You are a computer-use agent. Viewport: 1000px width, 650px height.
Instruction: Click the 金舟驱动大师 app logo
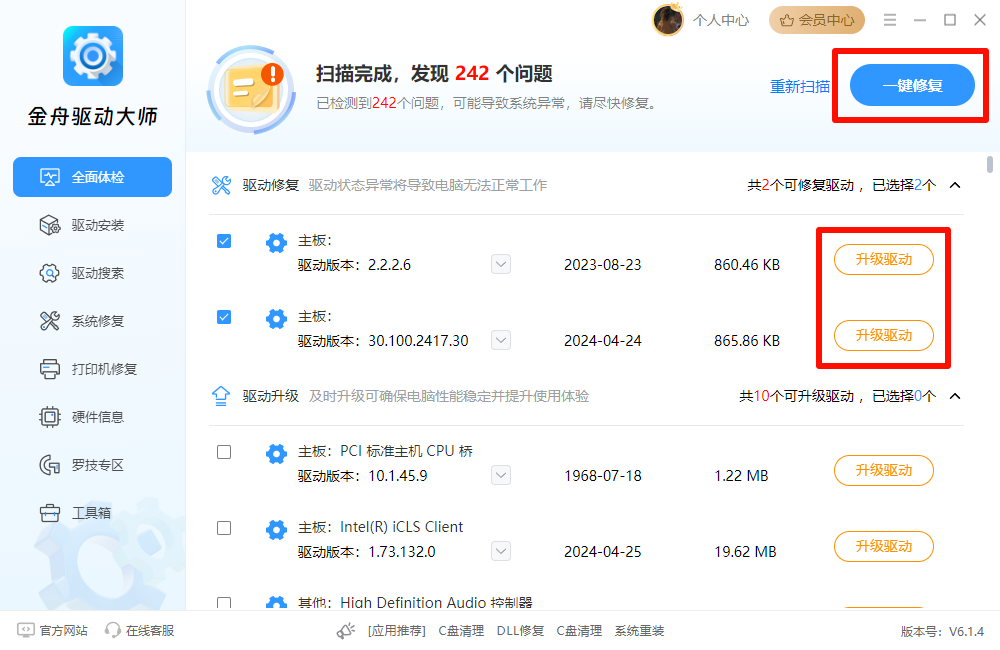click(93, 56)
